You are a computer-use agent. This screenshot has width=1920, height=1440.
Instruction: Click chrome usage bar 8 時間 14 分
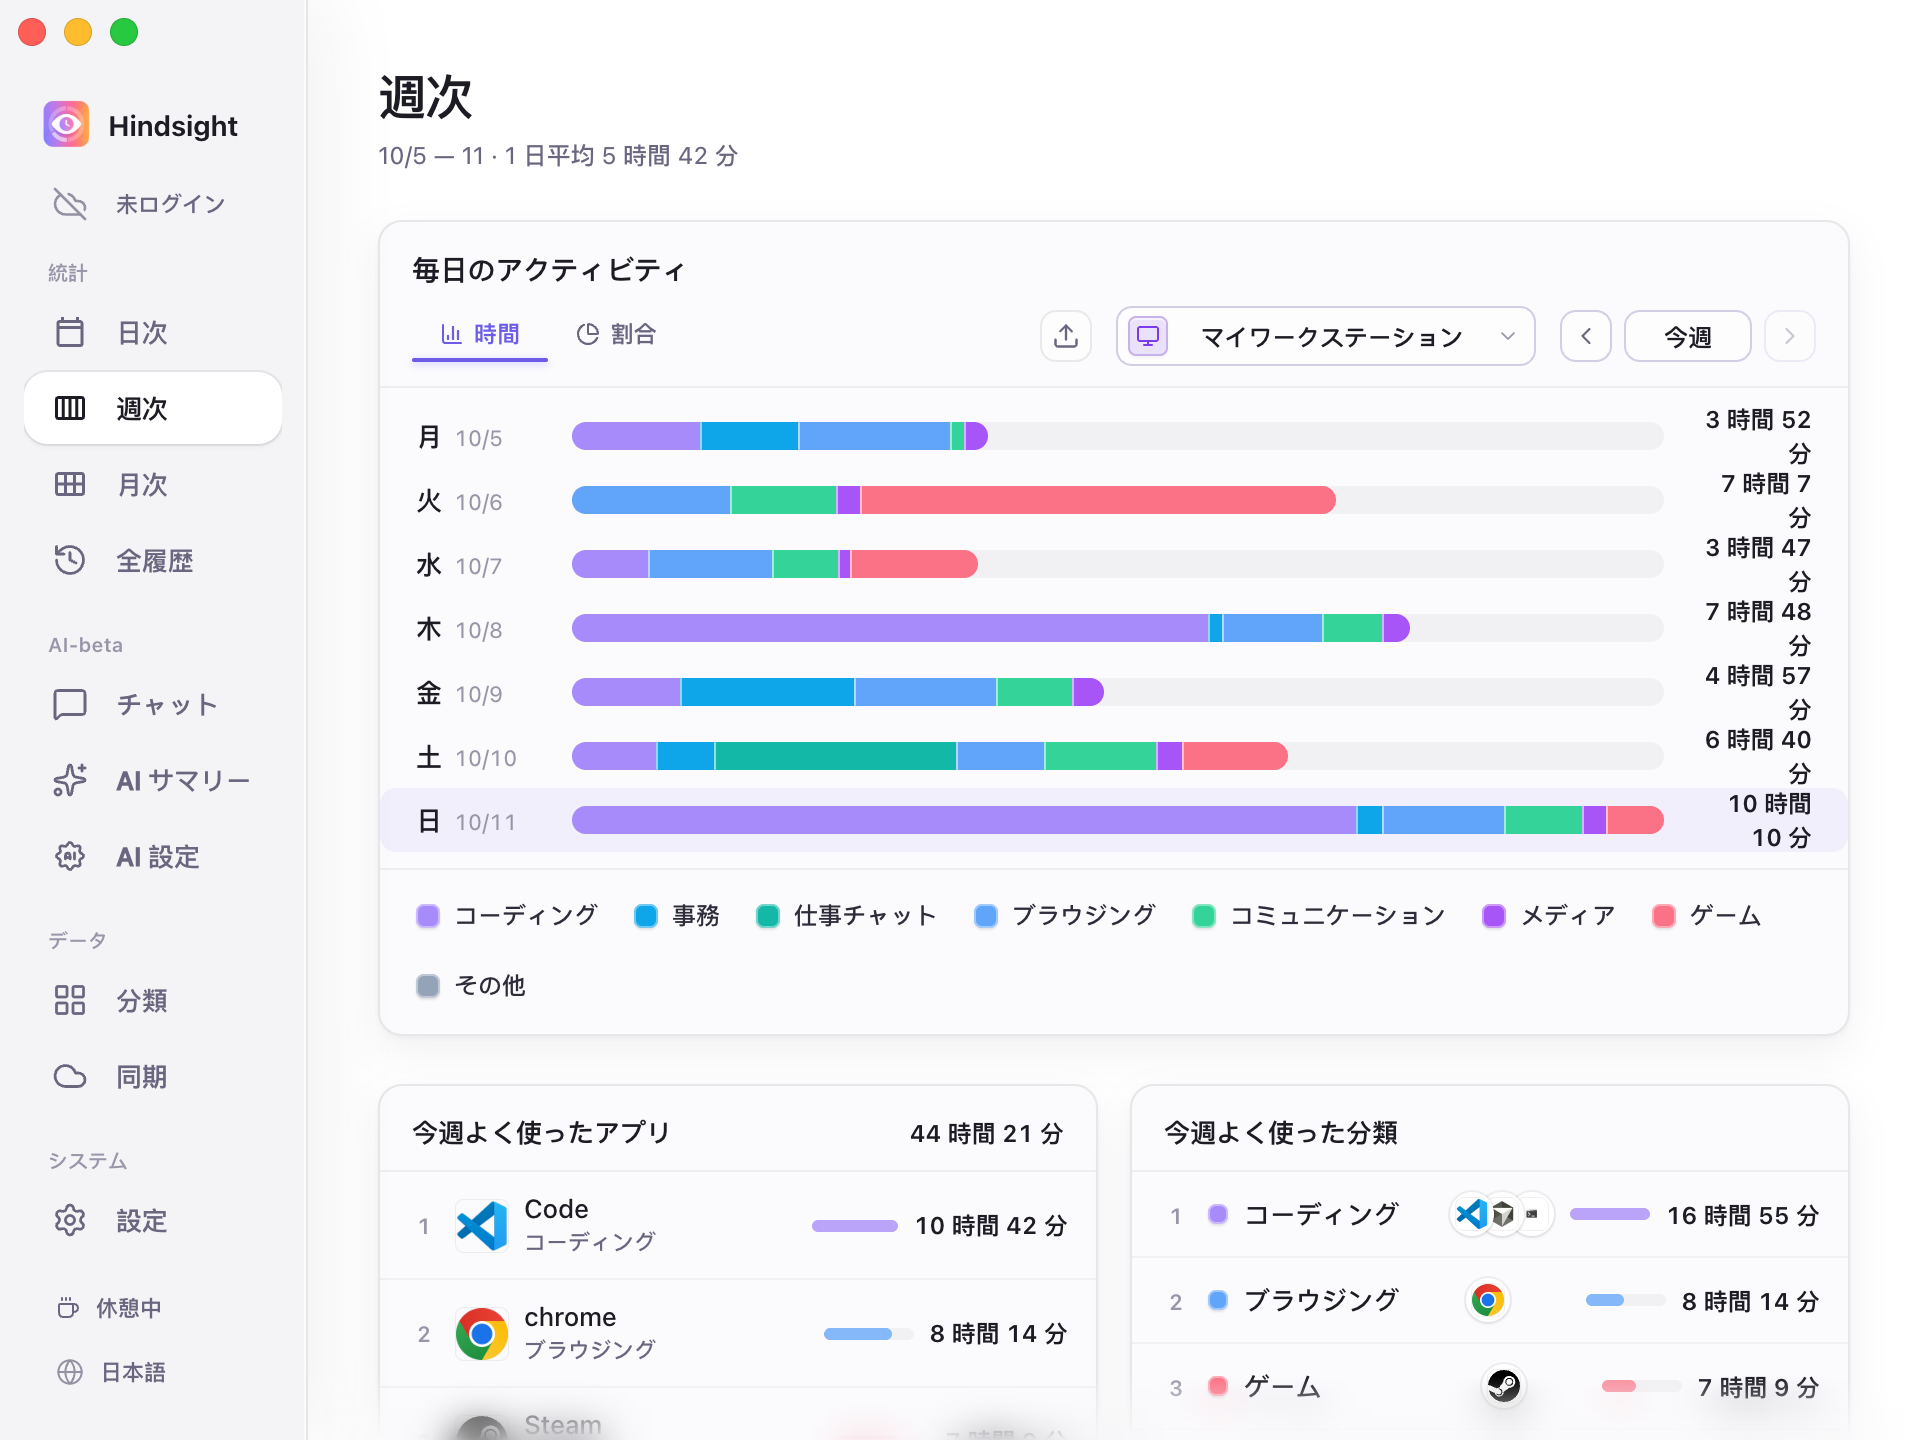tap(868, 1334)
